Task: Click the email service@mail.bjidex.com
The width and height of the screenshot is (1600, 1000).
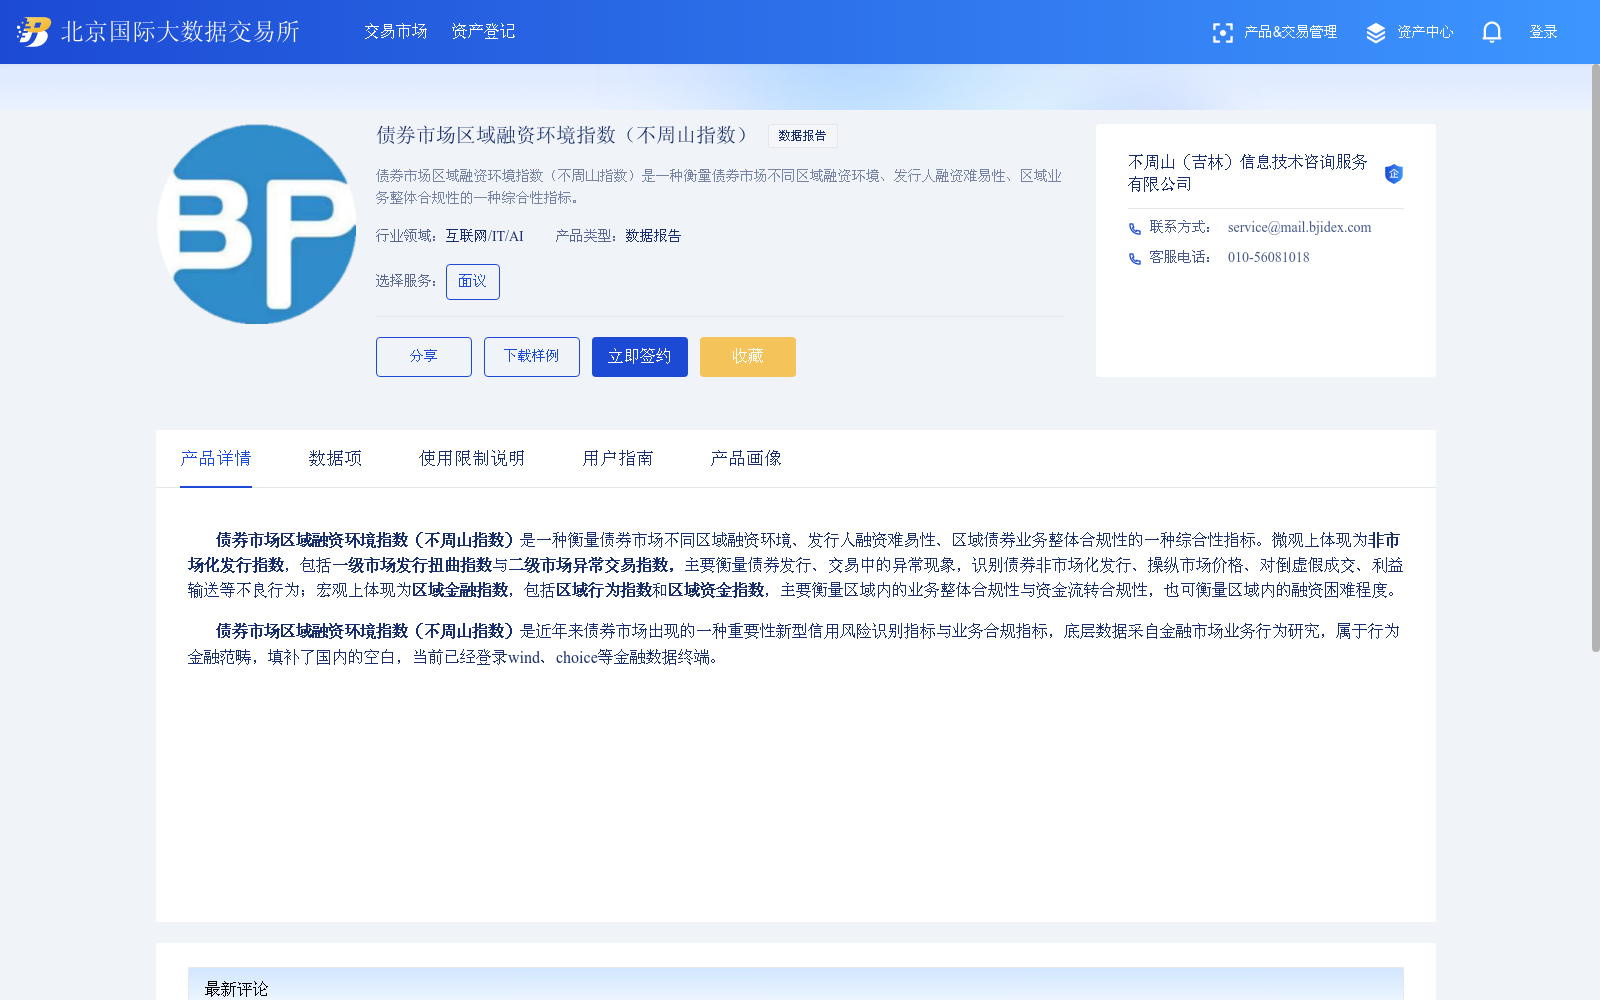Action: 1299,228
